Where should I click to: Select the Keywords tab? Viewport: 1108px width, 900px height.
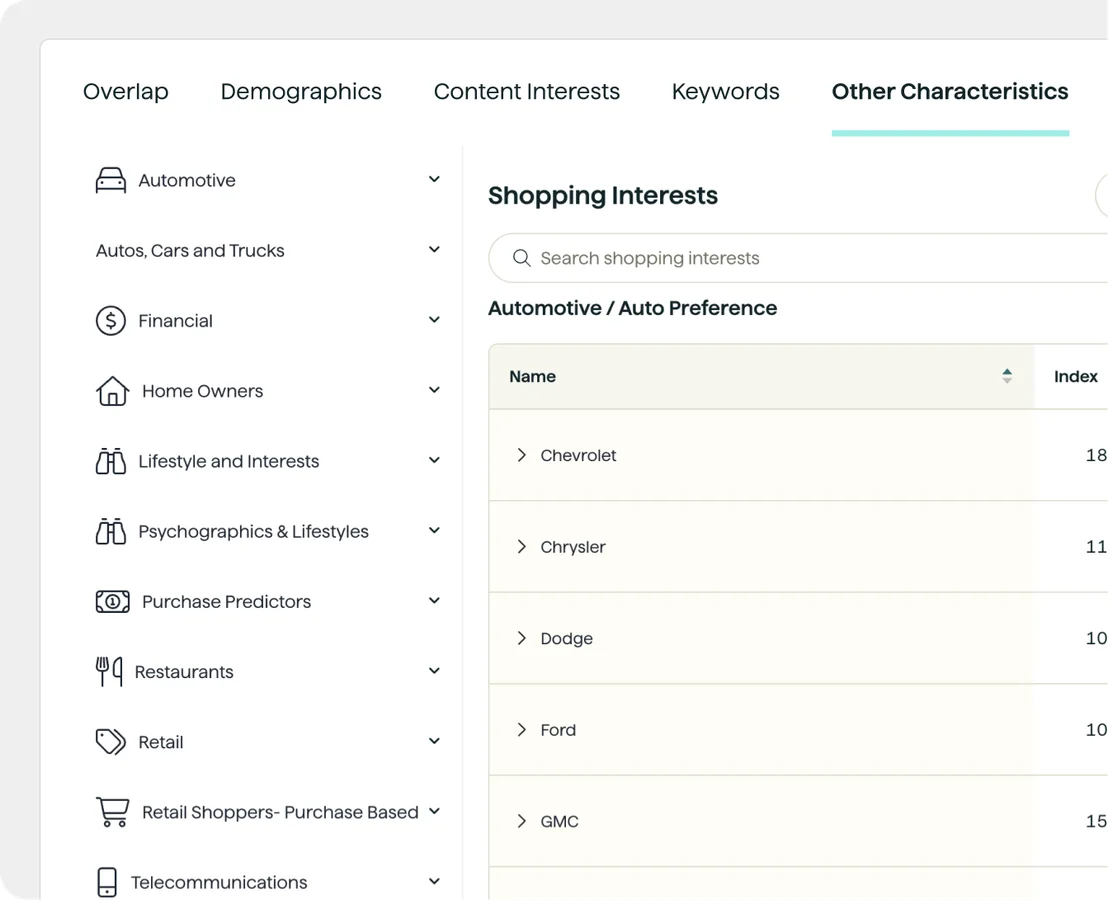[x=725, y=92]
